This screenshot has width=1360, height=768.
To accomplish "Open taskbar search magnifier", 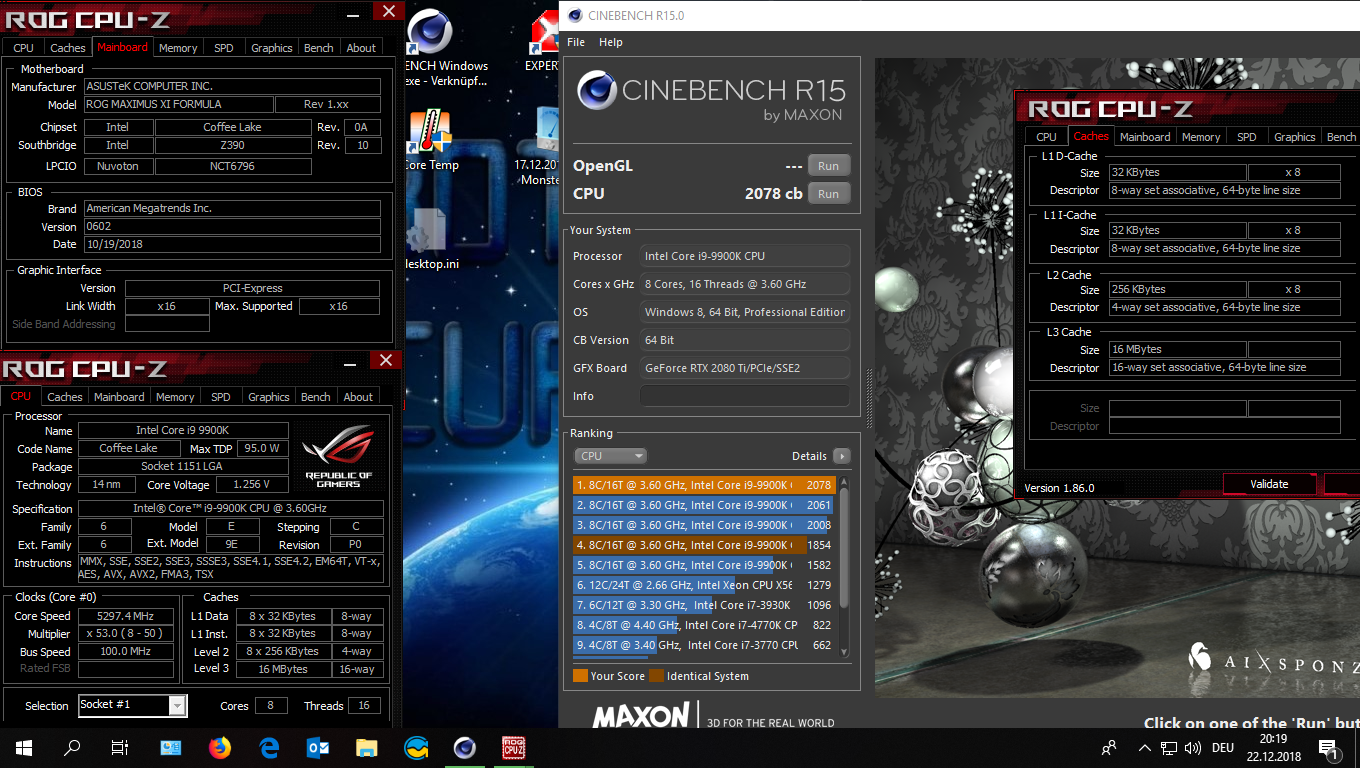I will point(72,747).
